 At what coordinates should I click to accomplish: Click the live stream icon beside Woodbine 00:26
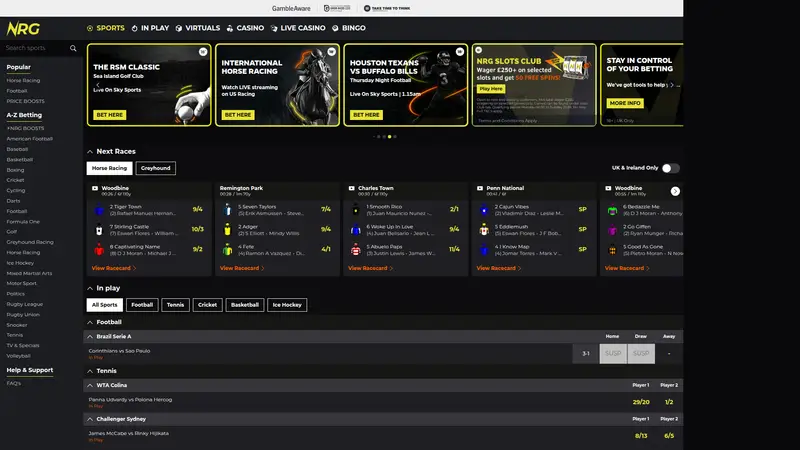(x=95, y=188)
